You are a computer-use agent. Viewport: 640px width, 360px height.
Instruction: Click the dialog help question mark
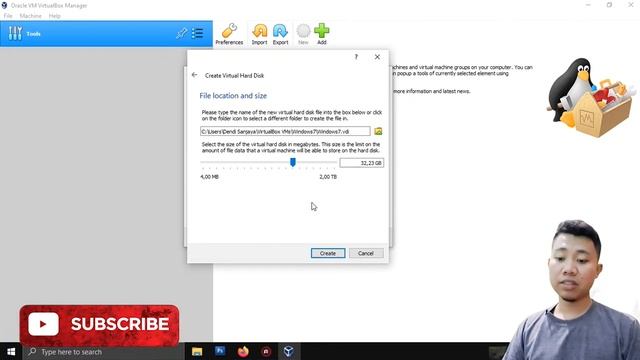(356, 57)
